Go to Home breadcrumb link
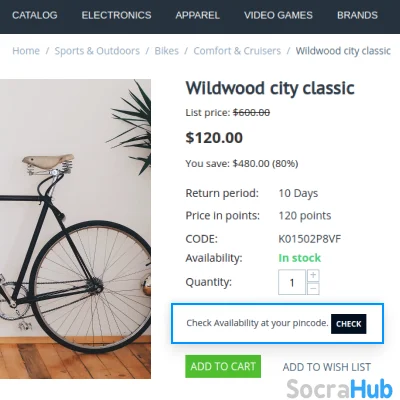 pyautogui.click(x=26, y=51)
